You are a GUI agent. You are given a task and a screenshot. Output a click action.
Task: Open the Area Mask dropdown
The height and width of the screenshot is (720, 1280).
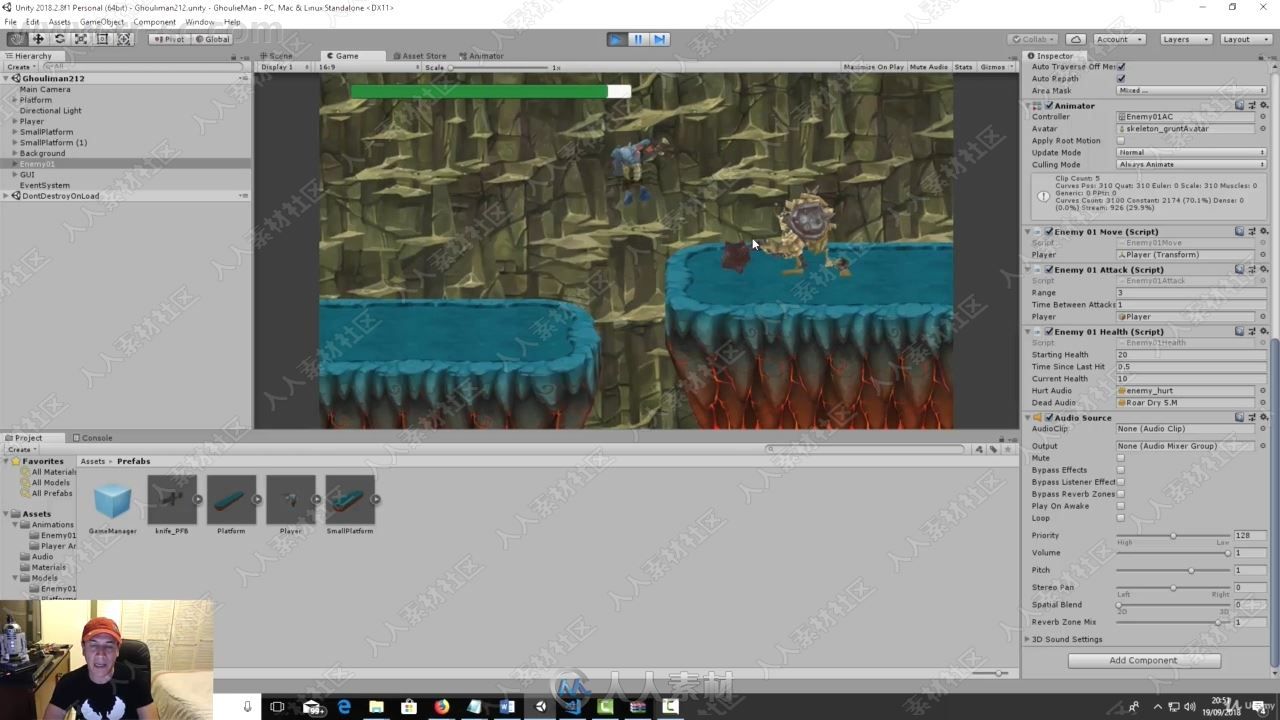pos(1191,91)
